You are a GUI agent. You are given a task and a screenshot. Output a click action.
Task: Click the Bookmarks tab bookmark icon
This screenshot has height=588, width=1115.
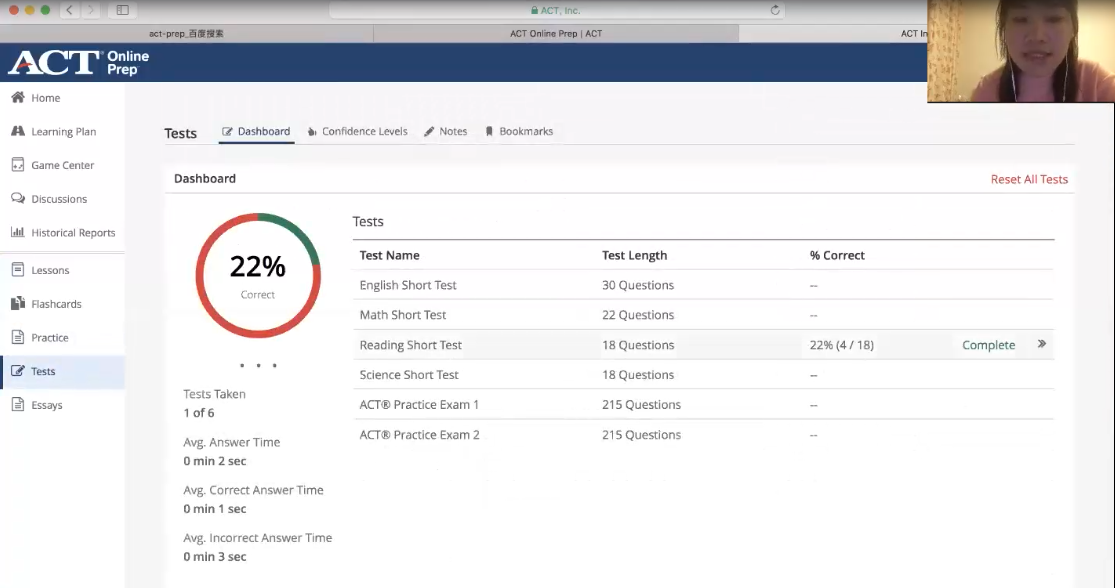(x=489, y=132)
